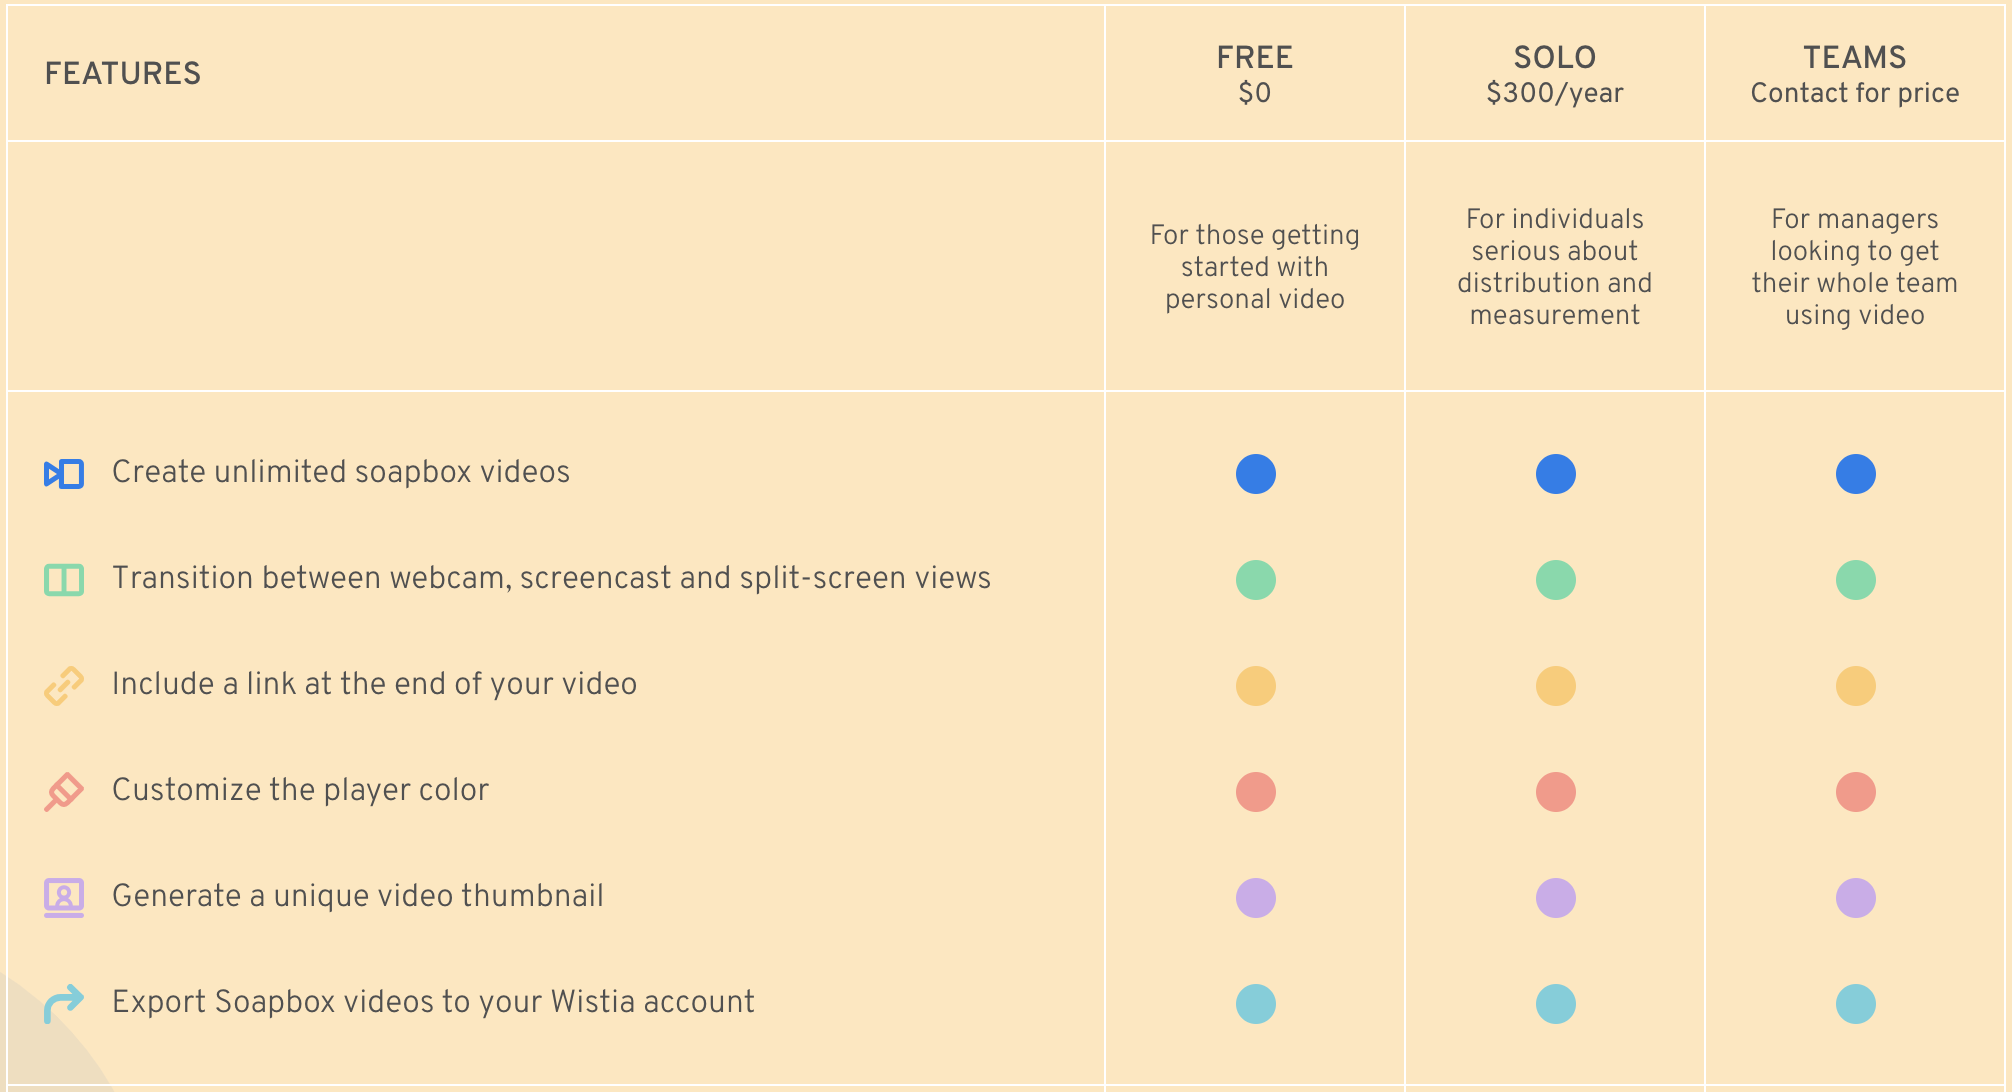2012x1092 pixels.
Task: Click the teal dot in the TEAMS column
Action: coord(1856,1004)
